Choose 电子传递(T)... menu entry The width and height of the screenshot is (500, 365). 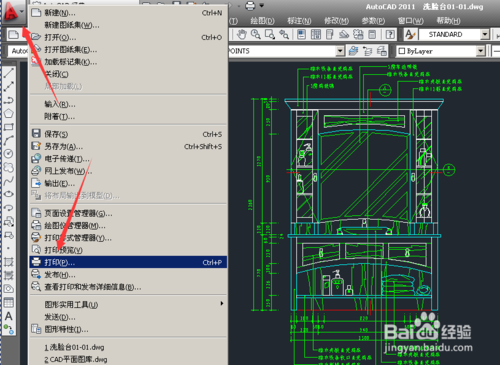128,159
